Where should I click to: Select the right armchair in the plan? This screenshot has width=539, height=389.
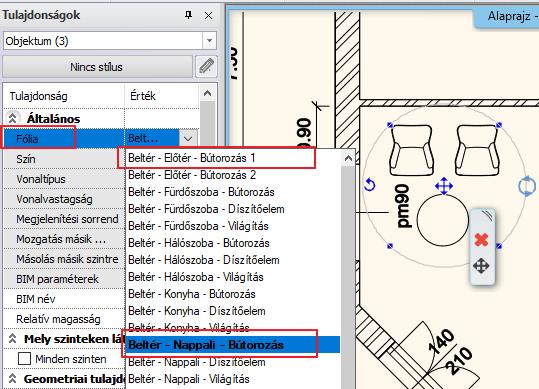coord(477,151)
